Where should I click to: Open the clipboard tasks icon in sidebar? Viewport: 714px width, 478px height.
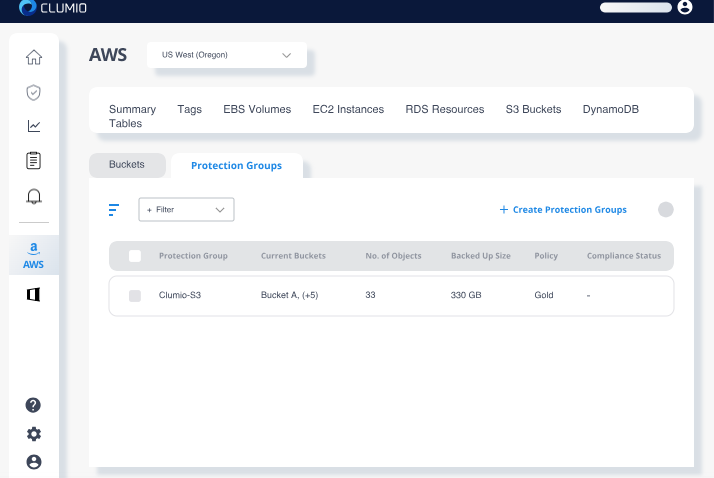[x=34, y=161]
